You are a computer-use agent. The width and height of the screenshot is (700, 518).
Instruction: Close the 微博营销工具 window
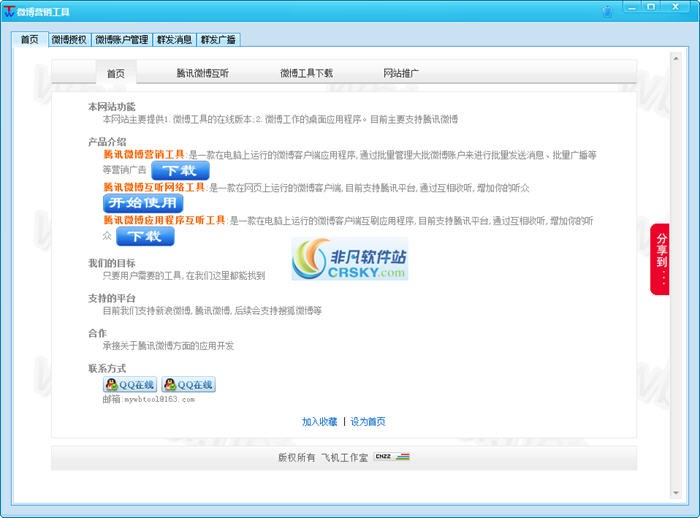click(676, 7)
